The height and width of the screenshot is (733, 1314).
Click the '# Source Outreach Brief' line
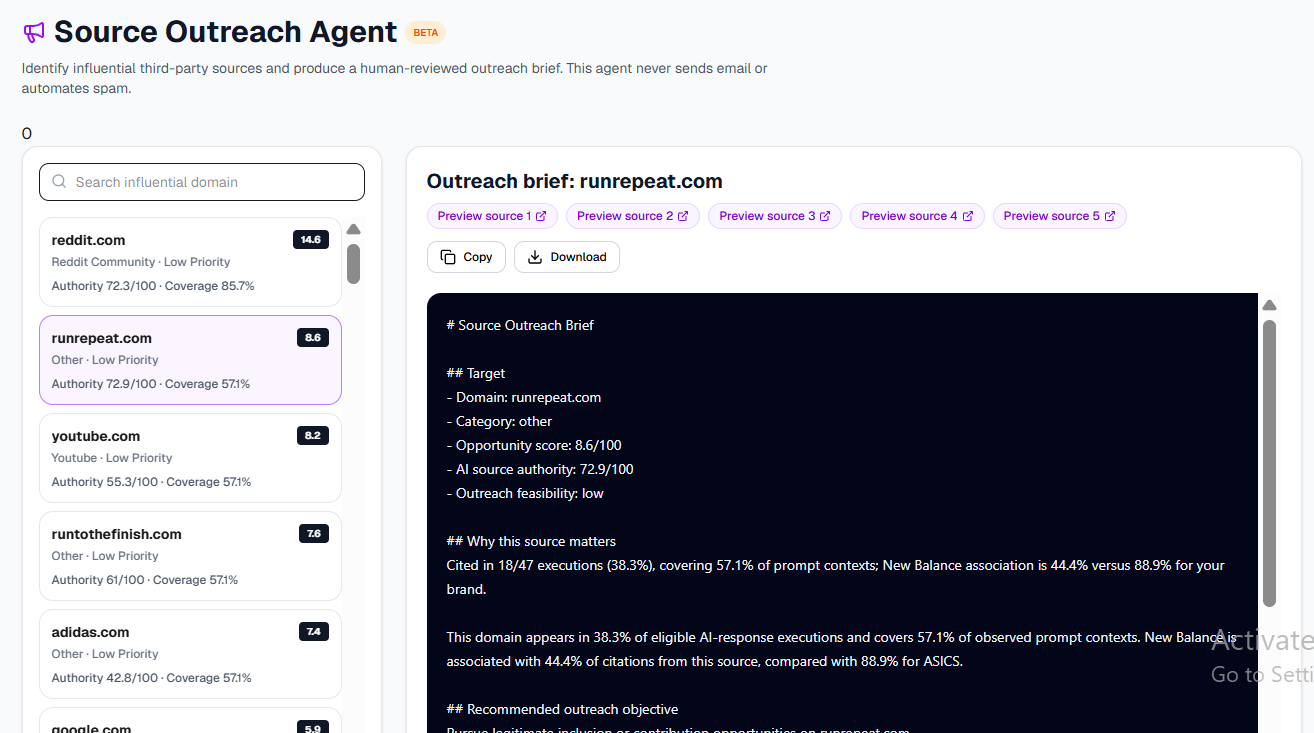(x=520, y=325)
